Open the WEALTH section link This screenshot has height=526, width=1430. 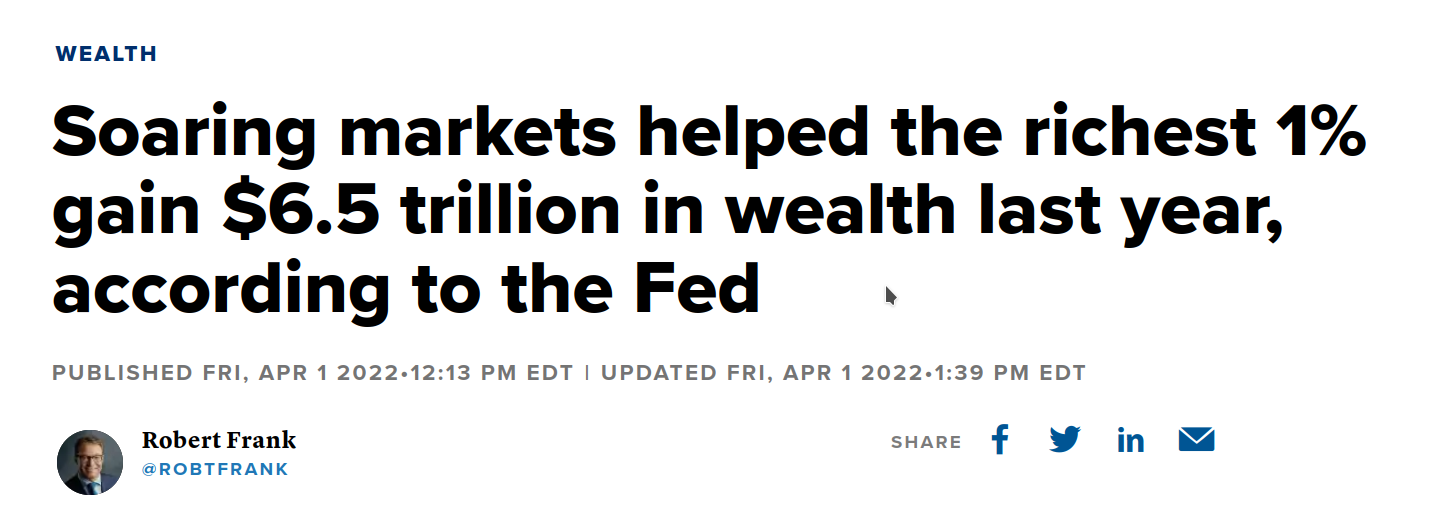point(106,54)
